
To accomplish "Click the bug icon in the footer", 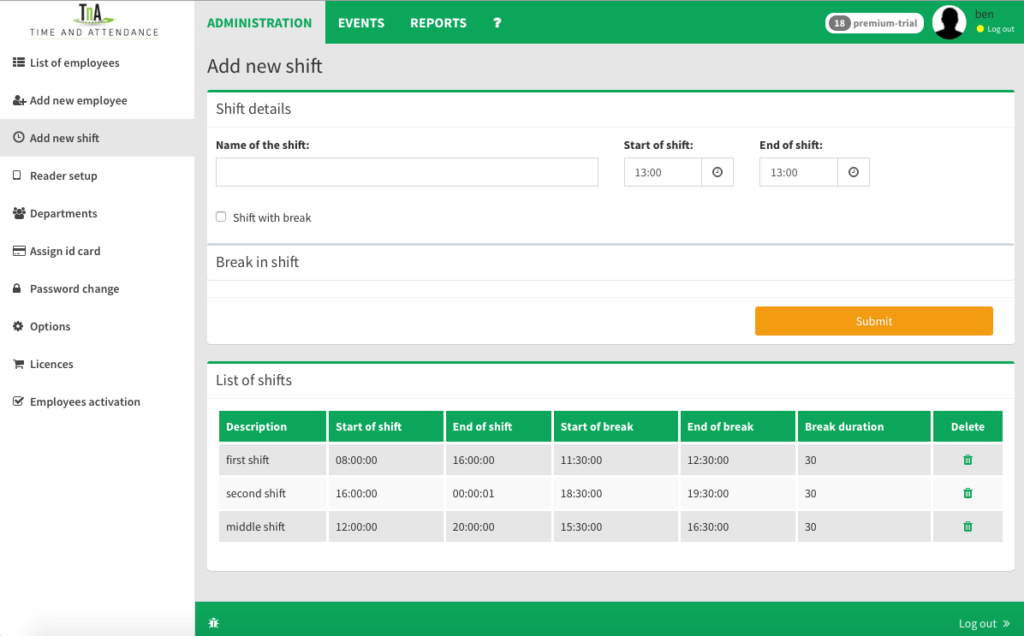I will [x=213, y=622].
